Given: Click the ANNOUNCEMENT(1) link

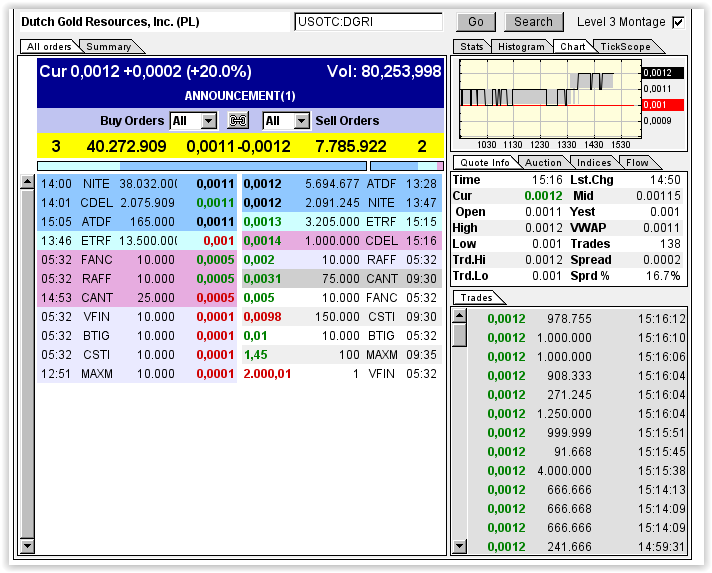Looking at the screenshot, I should 240,95.
